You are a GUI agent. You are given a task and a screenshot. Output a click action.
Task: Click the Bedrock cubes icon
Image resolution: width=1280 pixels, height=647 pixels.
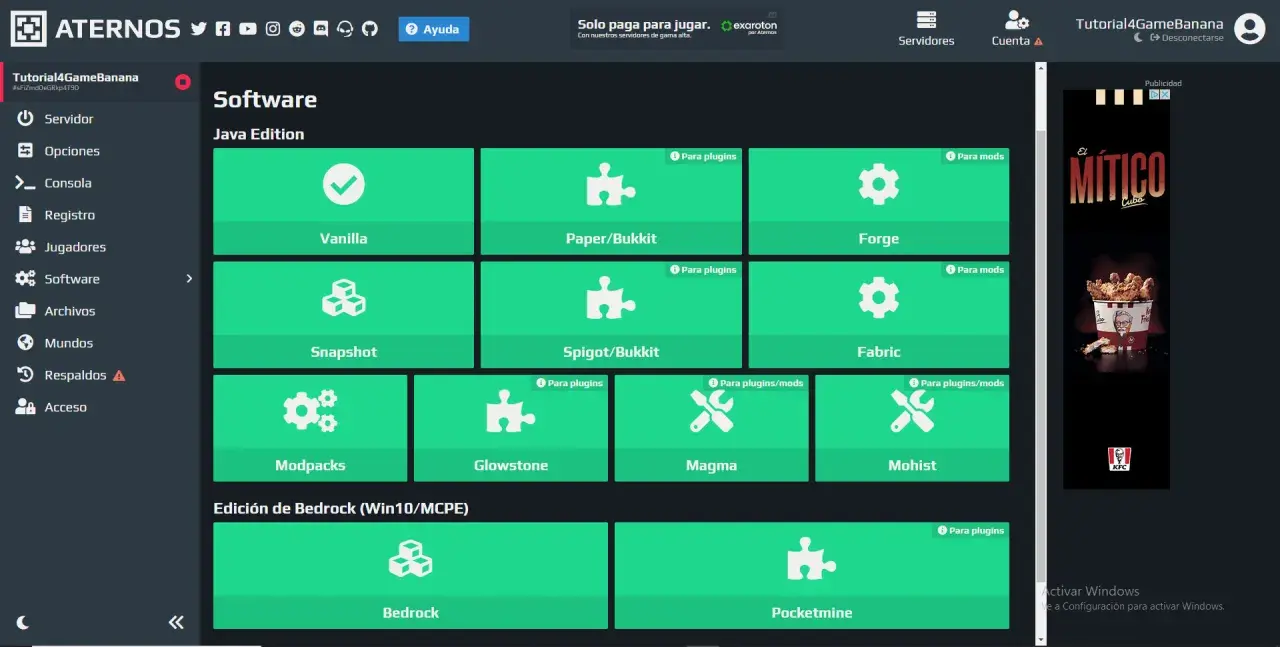click(410, 558)
